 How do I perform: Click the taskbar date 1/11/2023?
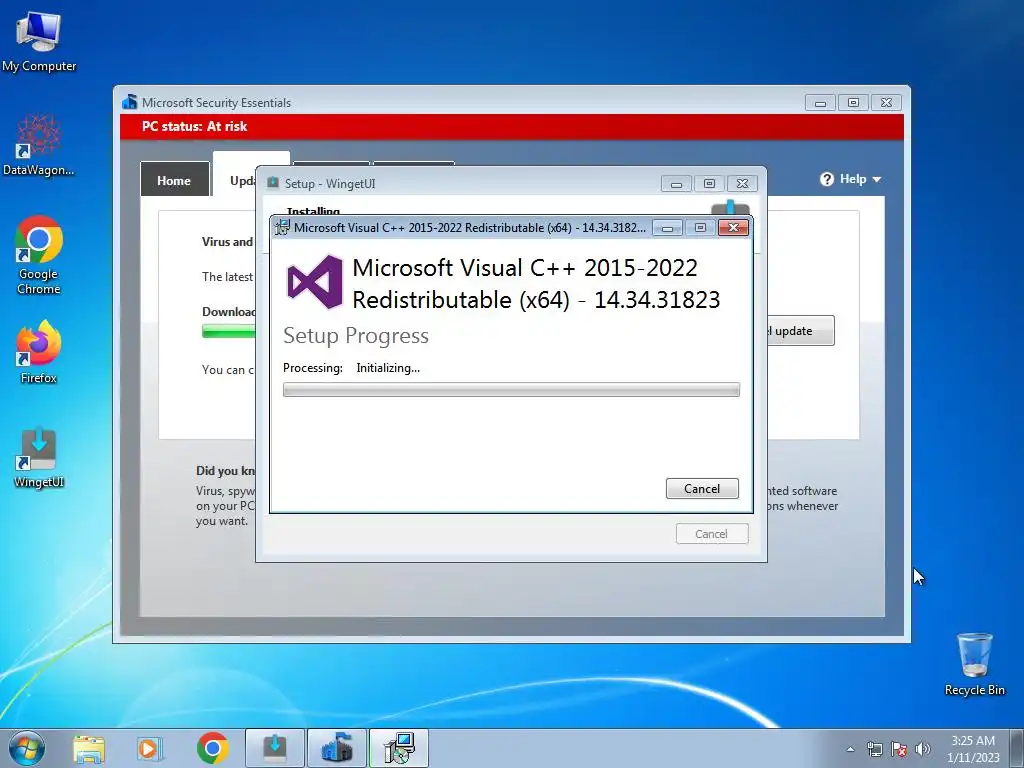(973, 758)
